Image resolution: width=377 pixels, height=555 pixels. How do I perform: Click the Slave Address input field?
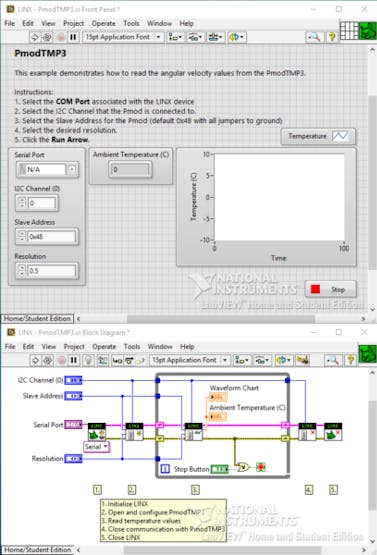[x=52, y=236]
